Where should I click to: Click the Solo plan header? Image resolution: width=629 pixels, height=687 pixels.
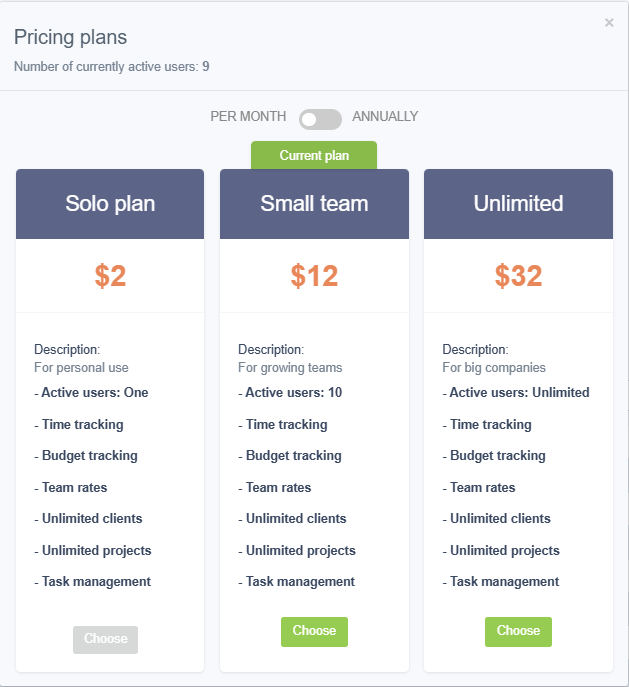tap(110, 204)
